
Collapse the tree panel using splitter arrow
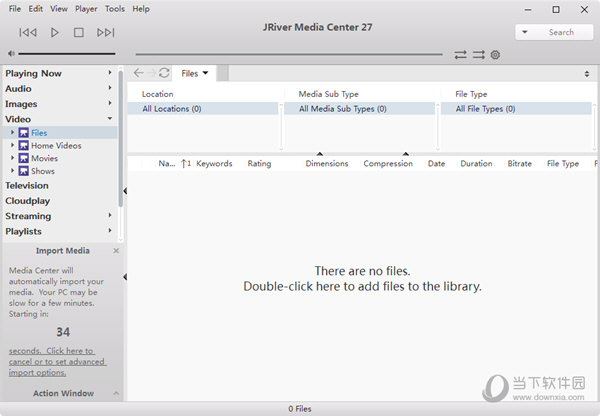(125, 191)
